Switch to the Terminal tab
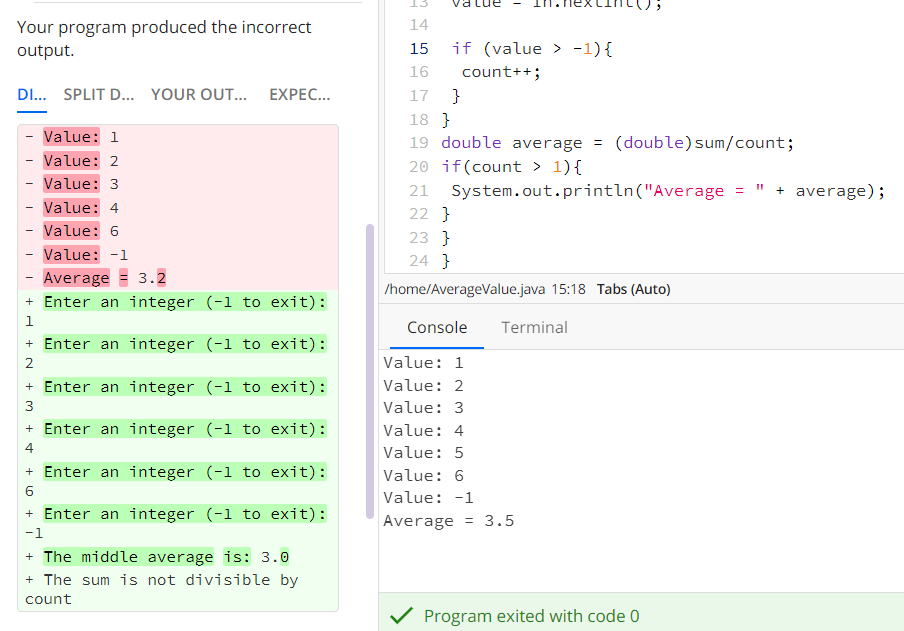The image size is (904, 631). tap(534, 327)
